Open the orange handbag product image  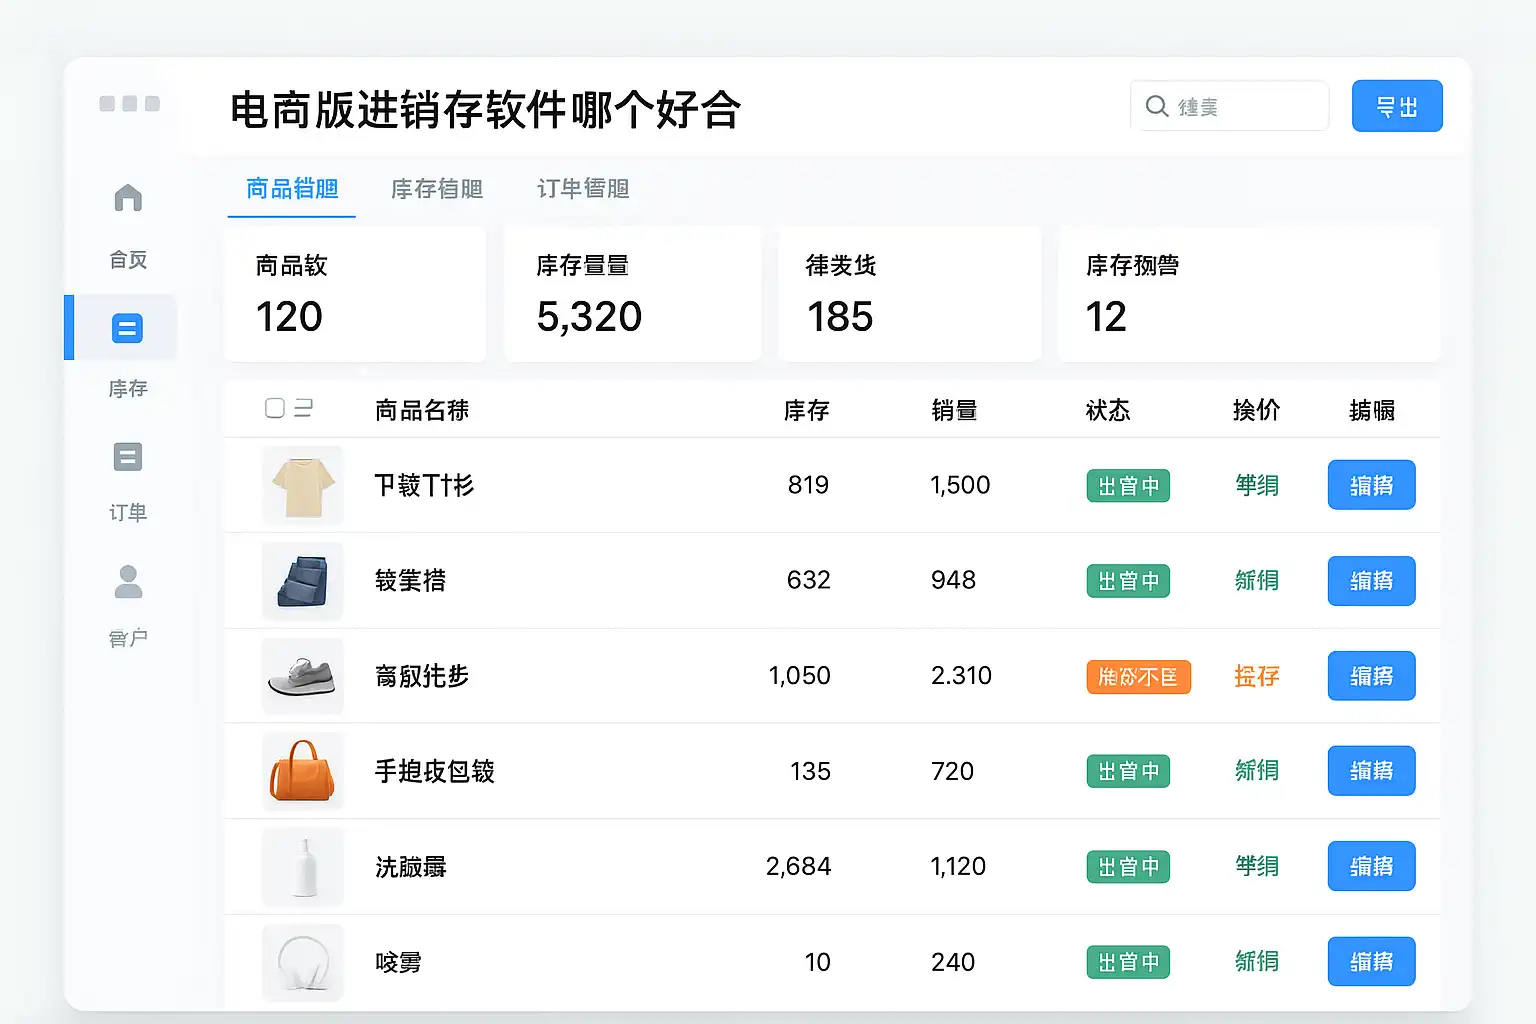(303, 771)
